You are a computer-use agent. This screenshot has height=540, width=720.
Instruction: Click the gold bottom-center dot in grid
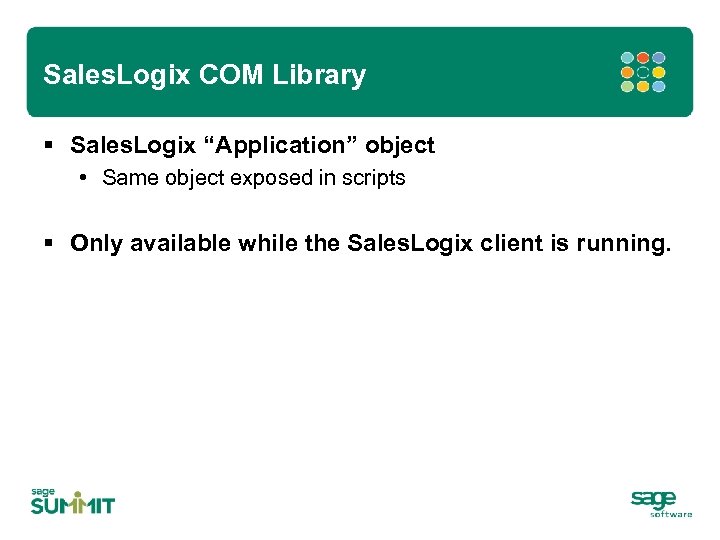[x=643, y=87]
